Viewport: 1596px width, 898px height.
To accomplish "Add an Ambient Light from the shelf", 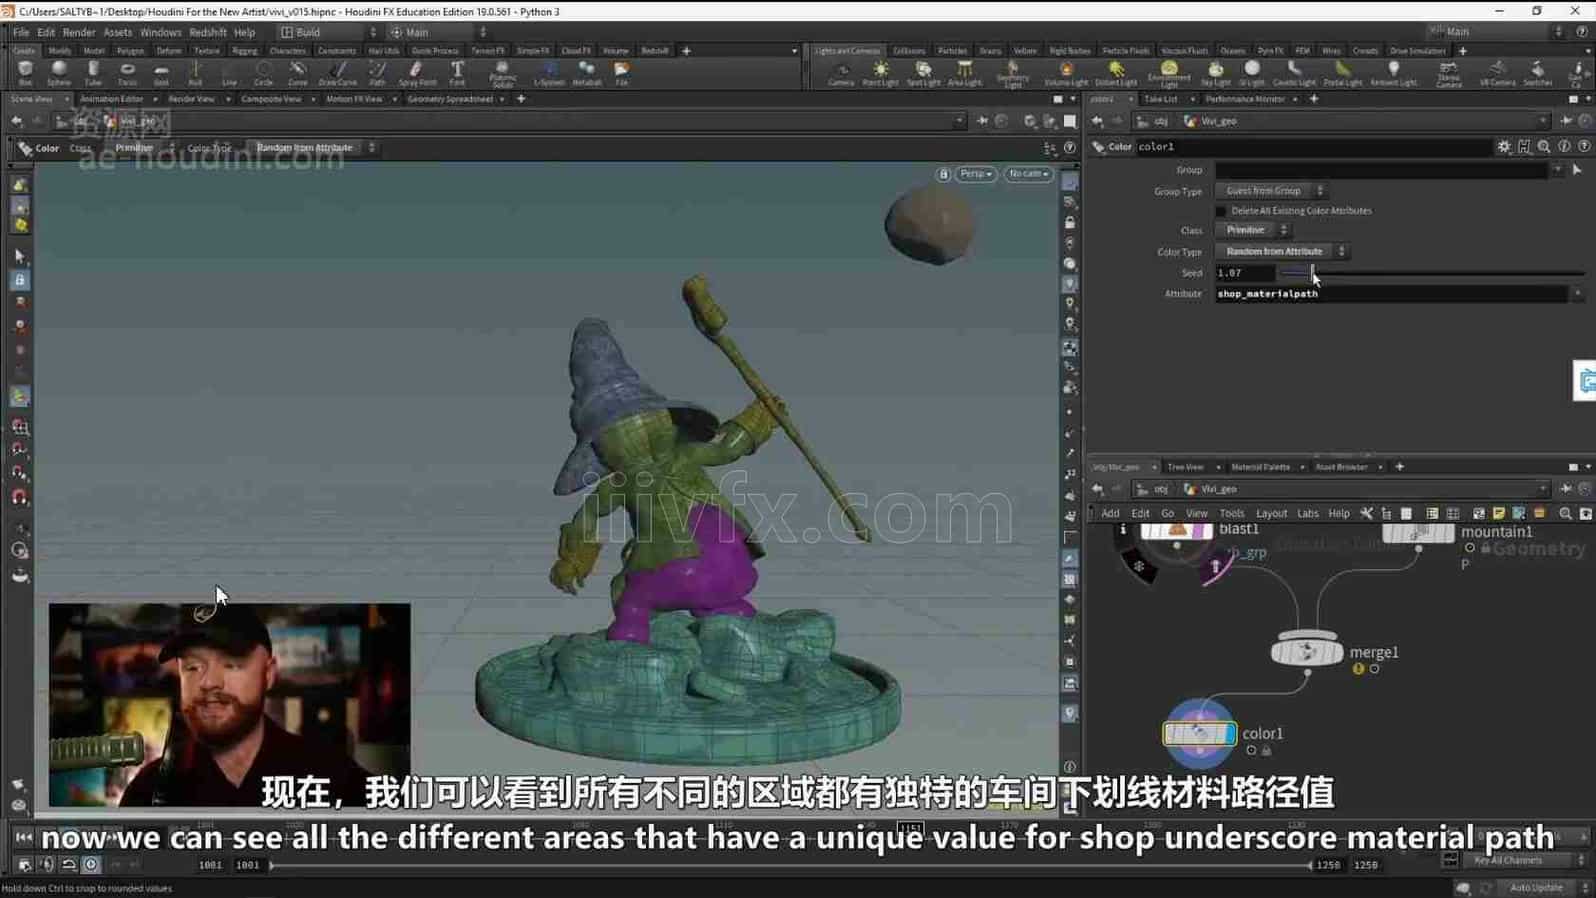I will tap(1394, 73).
